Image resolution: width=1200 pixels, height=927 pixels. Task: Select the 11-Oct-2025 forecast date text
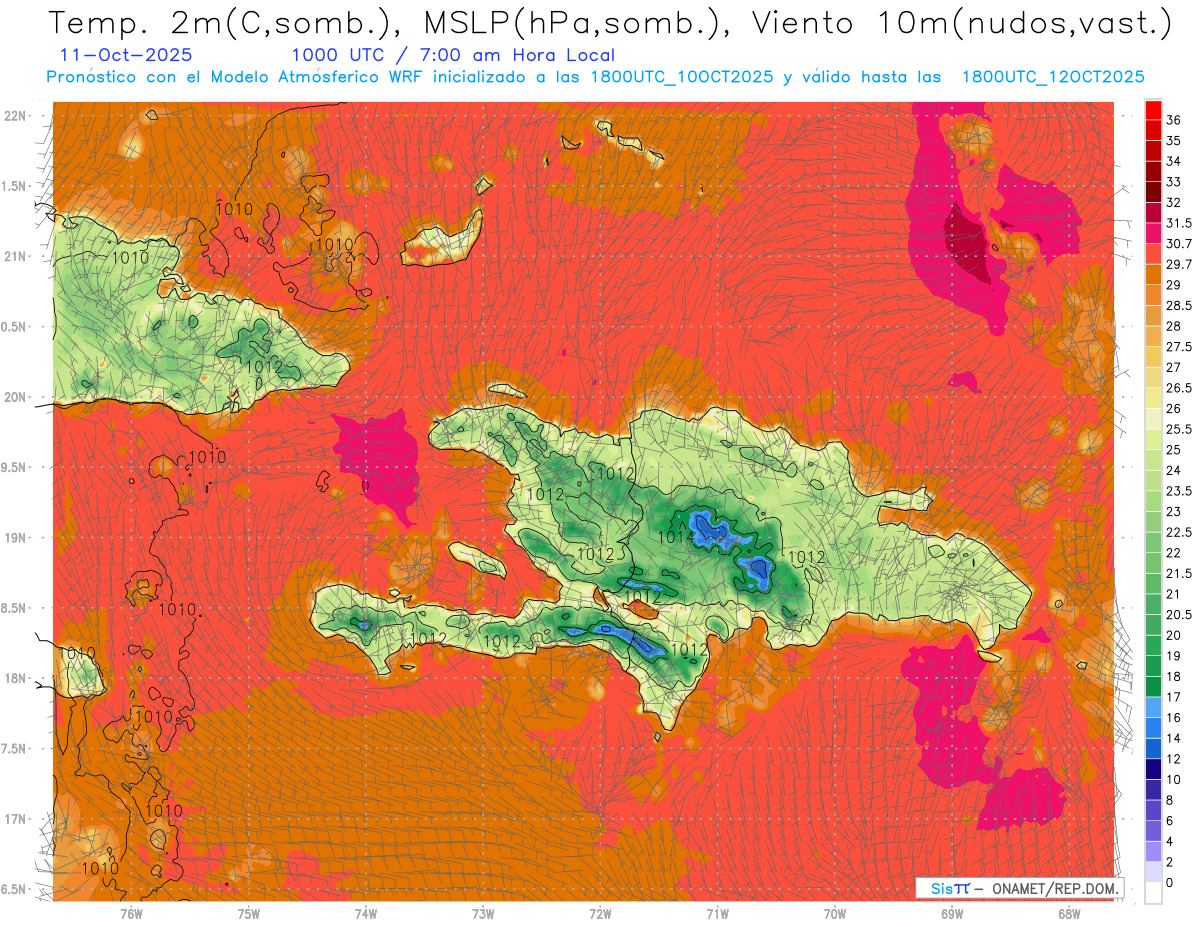pyautogui.click(x=127, y=55)
